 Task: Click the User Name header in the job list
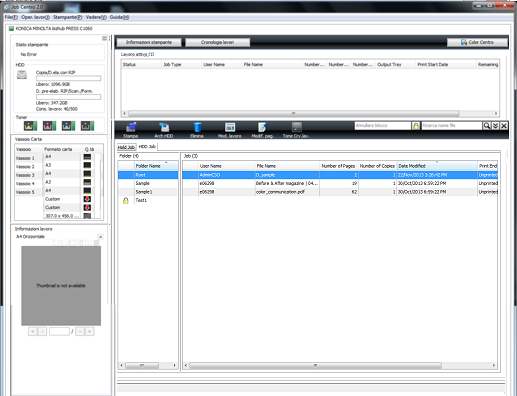point(227,166)
